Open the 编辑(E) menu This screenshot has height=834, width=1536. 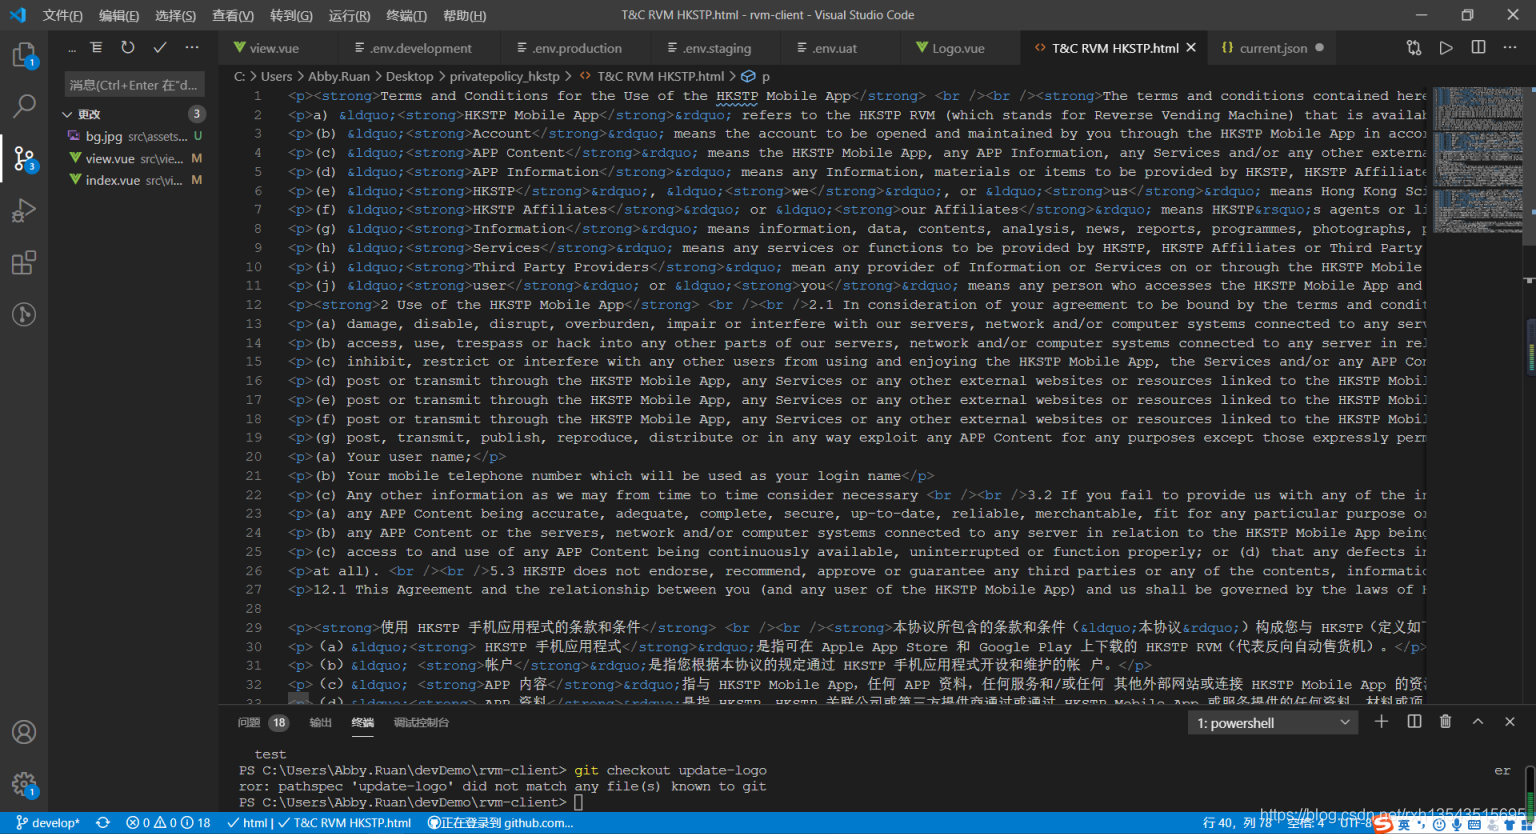coord(119,15)
